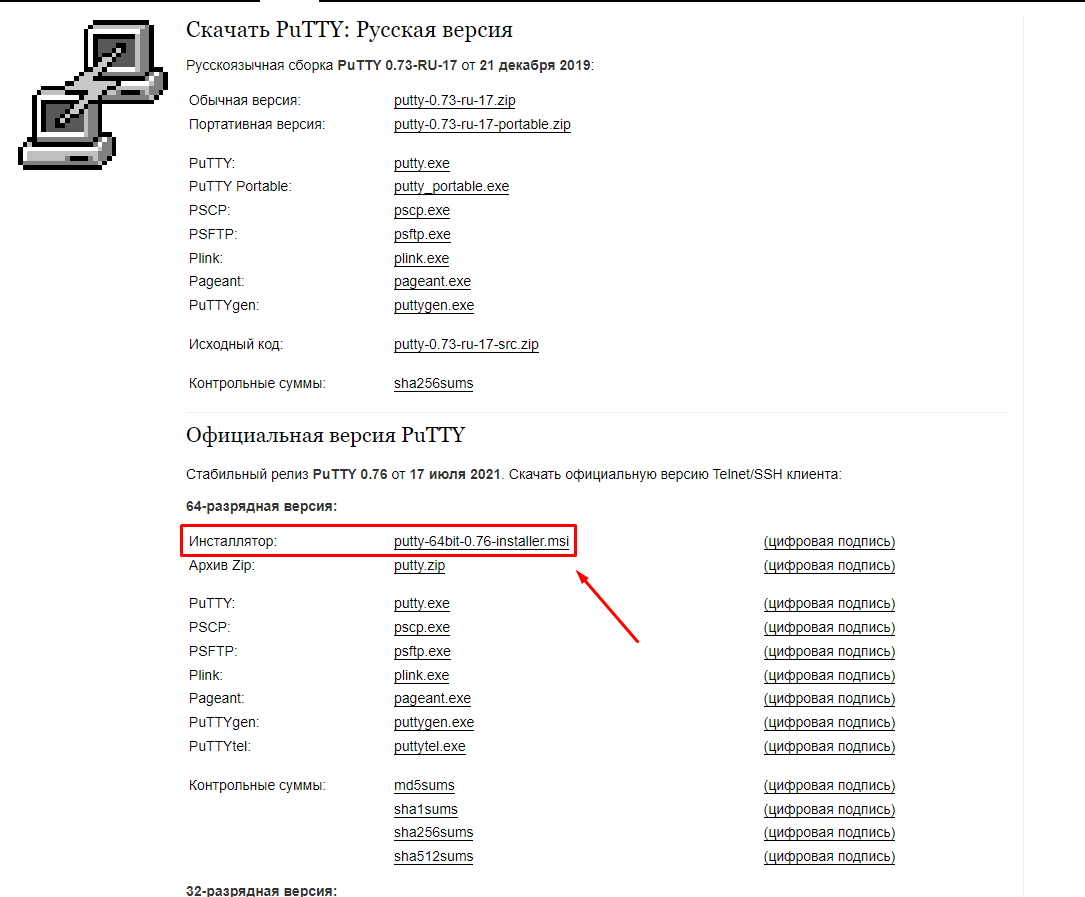Click label 'Обычная версия:'
Viewport: 1085px width, 897px height.
coord(245,100)
